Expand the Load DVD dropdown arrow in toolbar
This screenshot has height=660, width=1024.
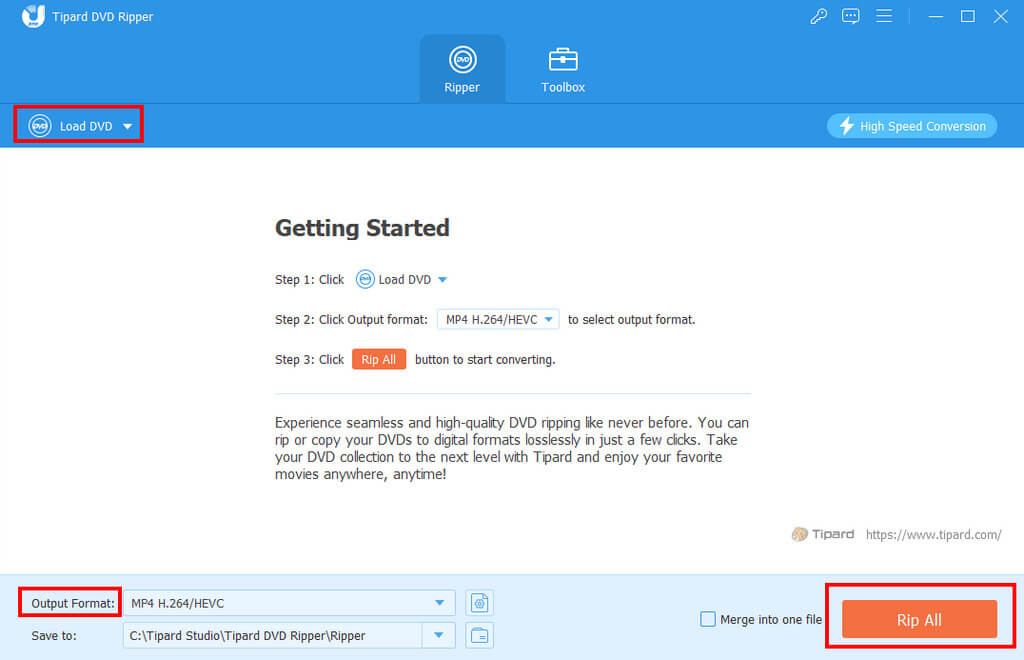[x=127, y=126]
